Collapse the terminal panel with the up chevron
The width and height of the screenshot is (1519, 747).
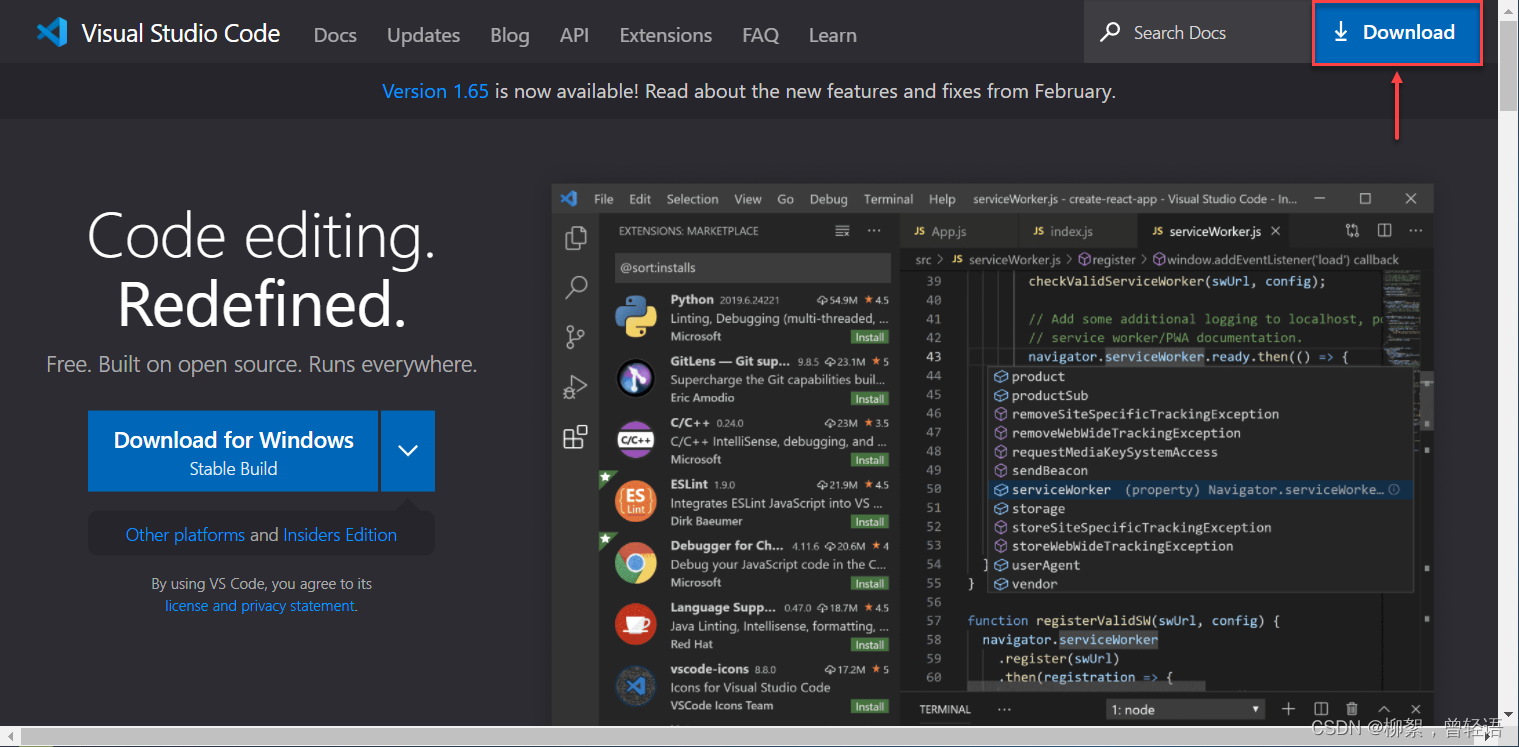(1384, 709)
